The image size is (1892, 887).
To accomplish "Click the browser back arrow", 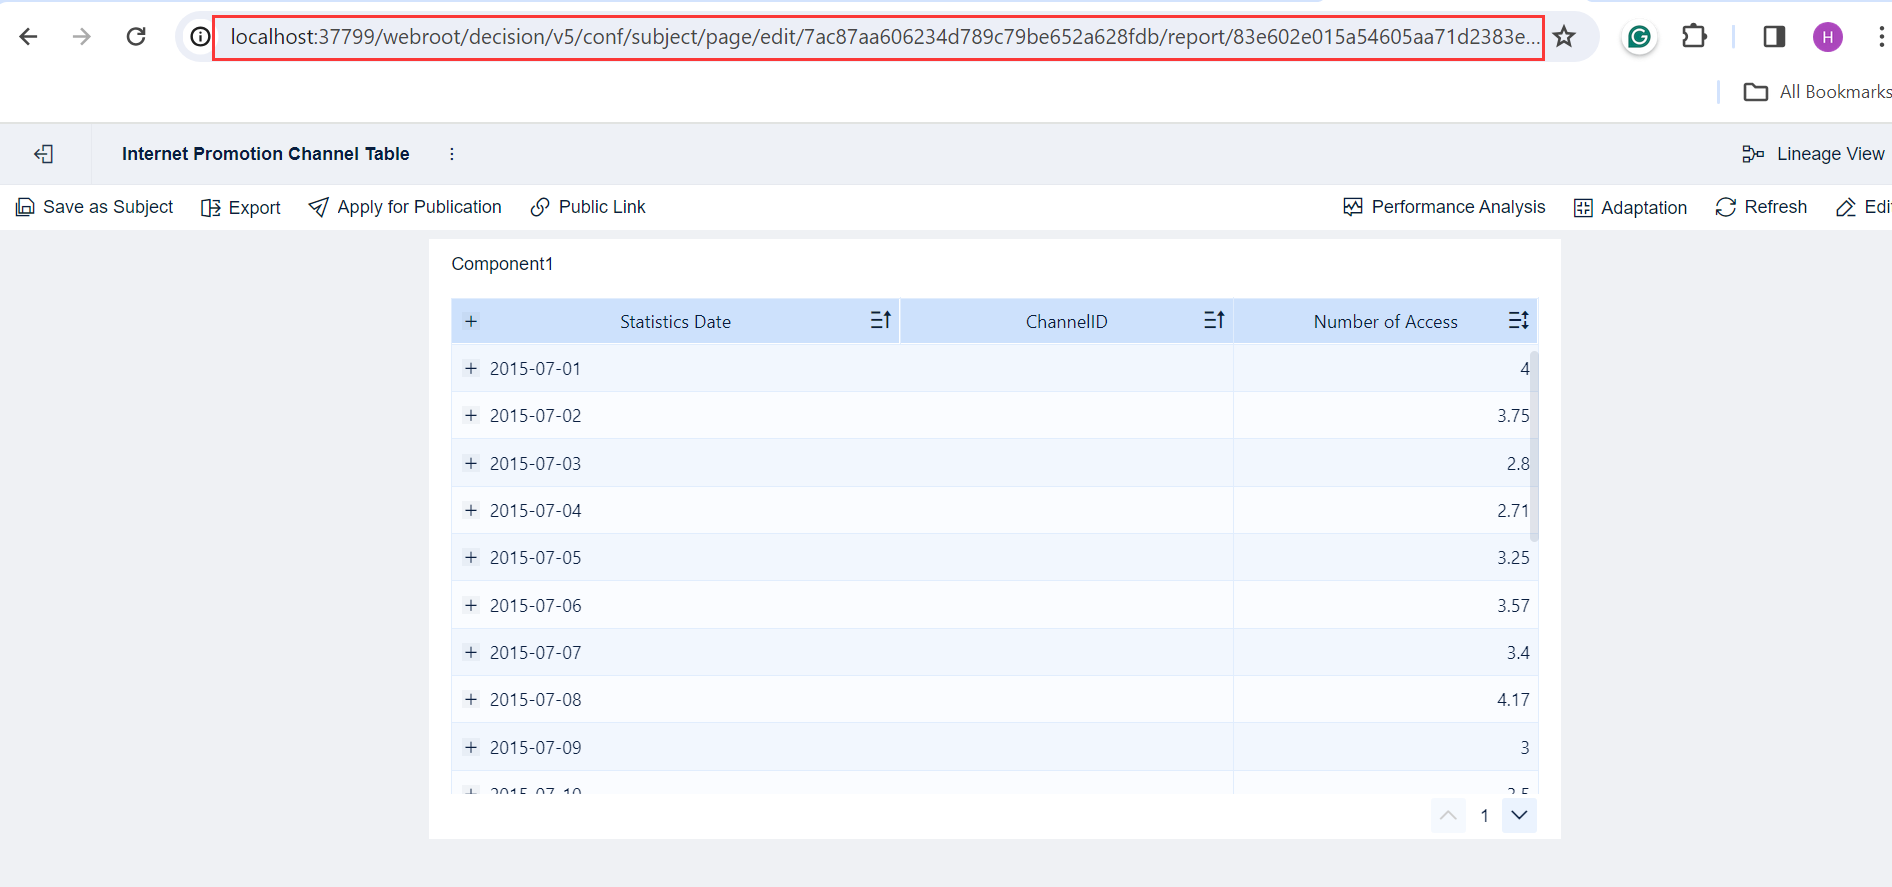I will tap(28, 37).
